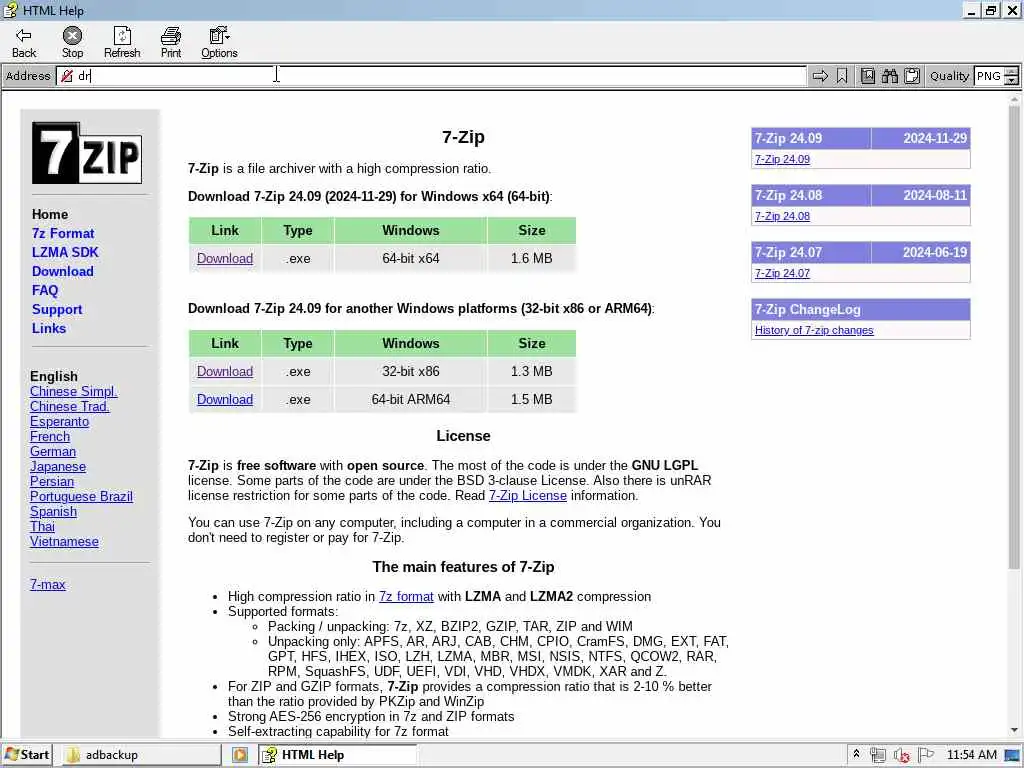Click the bookmark ribbon icon
This screenshot has width=1024, height=768.
click(842, 76)
